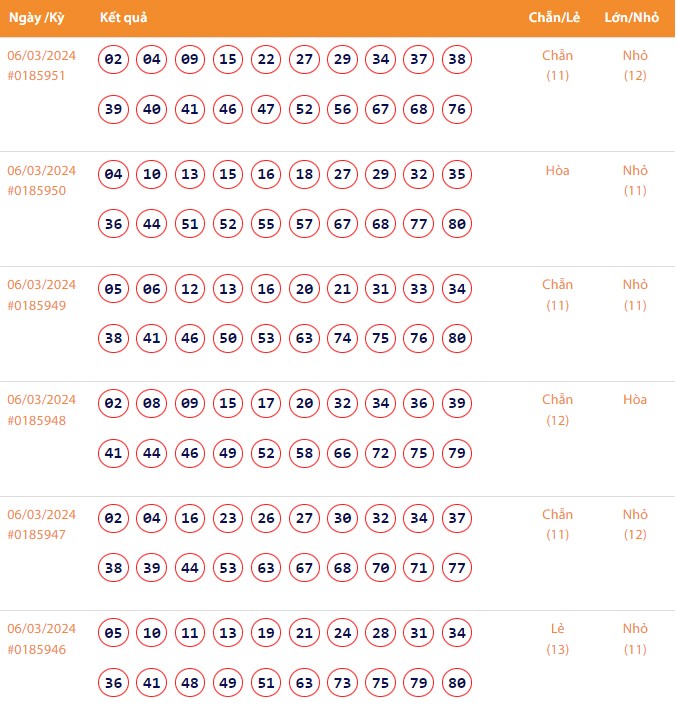The width and height of the screenshot is (677, 717).
Task: Click ball 76 in draw #0185951
Action: pyautogui.click(x=457, y=109)
